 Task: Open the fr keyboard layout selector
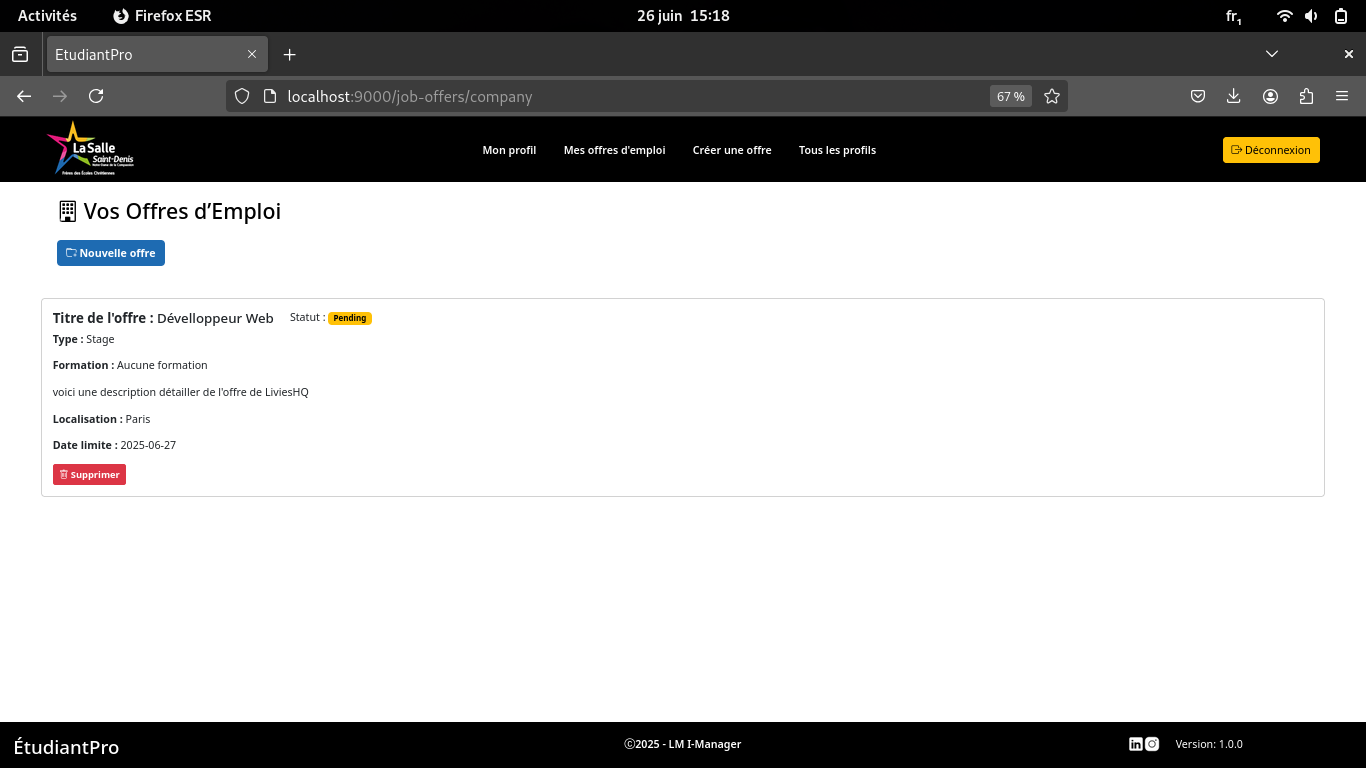tap(1233, 16)
